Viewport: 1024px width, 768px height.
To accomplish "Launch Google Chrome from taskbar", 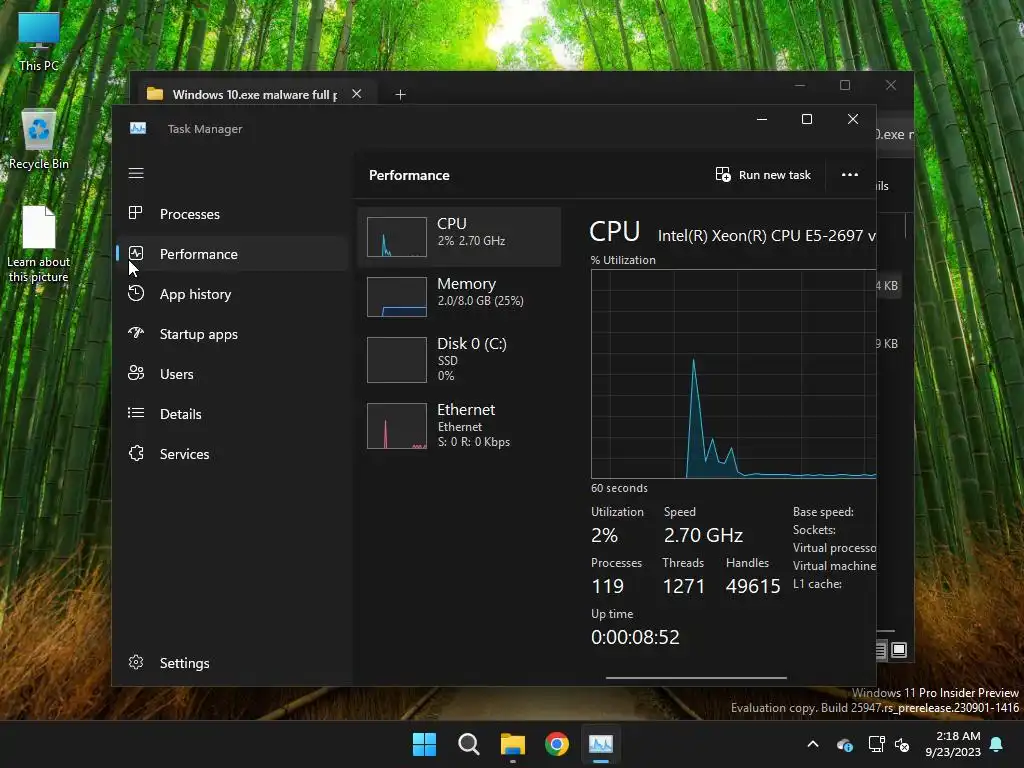I will 557,744.
